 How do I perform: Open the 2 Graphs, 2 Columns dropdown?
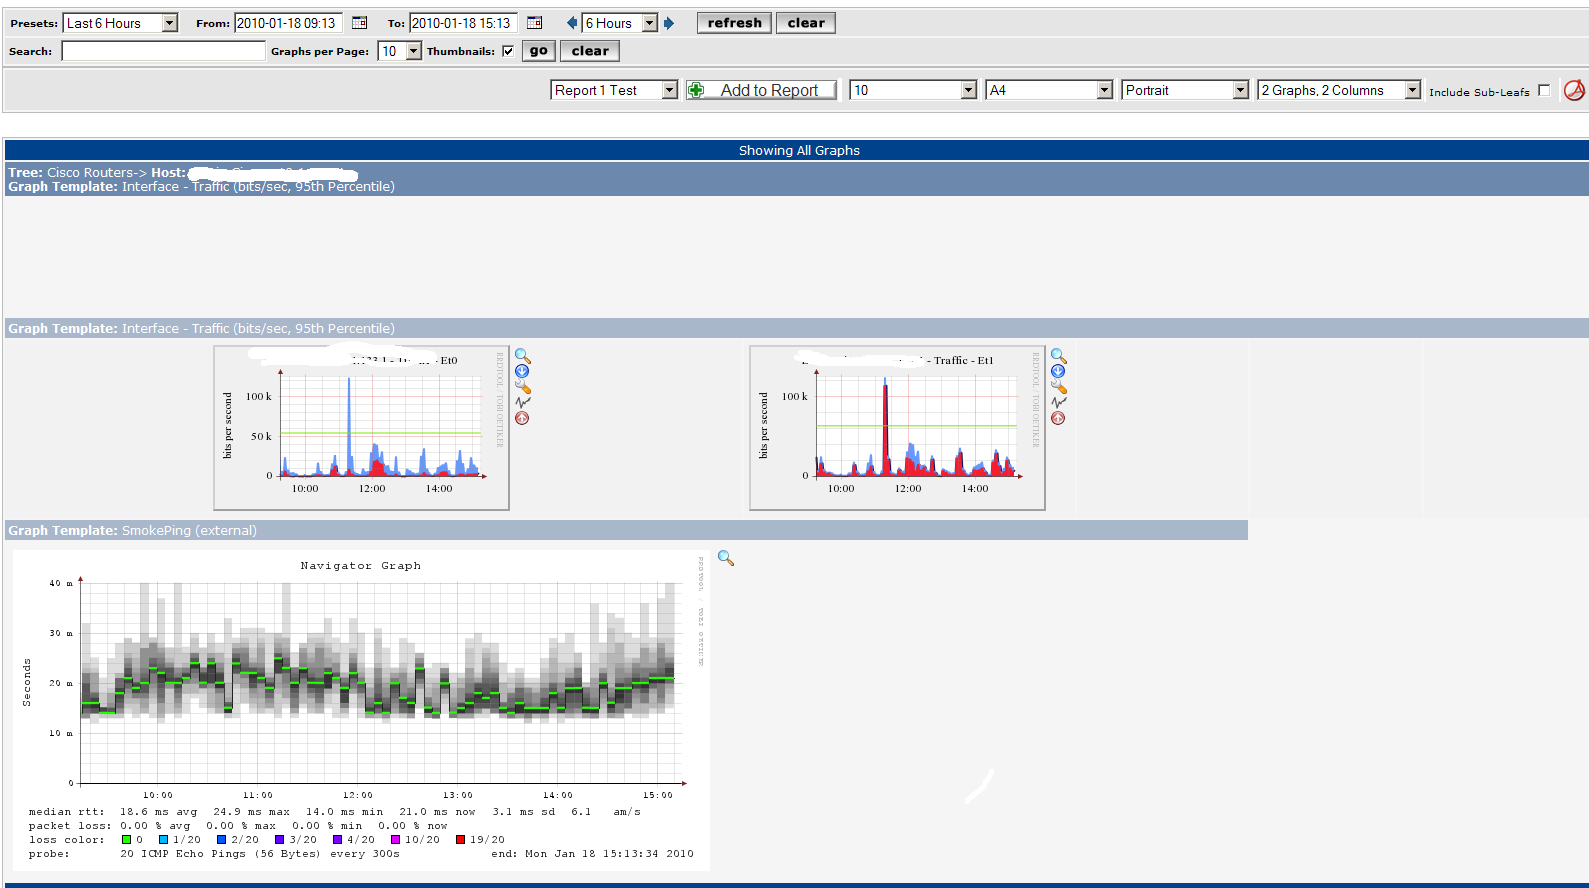click(1339, 90)
